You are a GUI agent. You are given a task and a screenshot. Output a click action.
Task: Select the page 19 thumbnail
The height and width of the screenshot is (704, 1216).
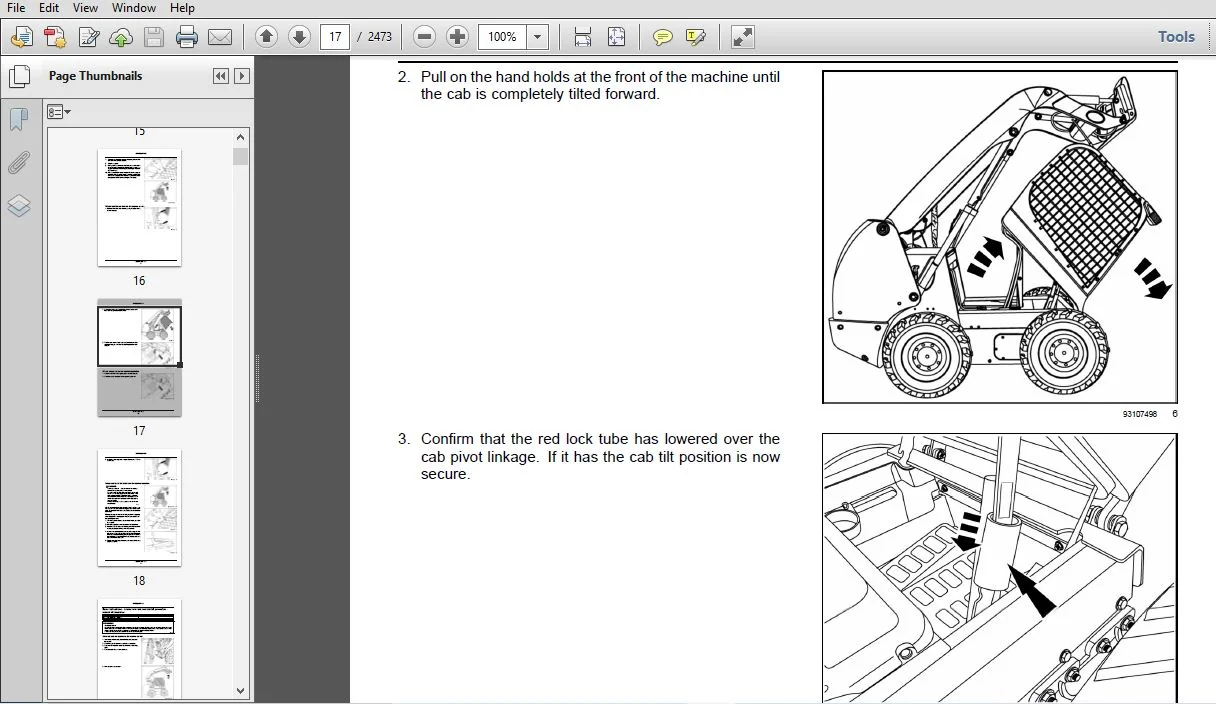139,650
